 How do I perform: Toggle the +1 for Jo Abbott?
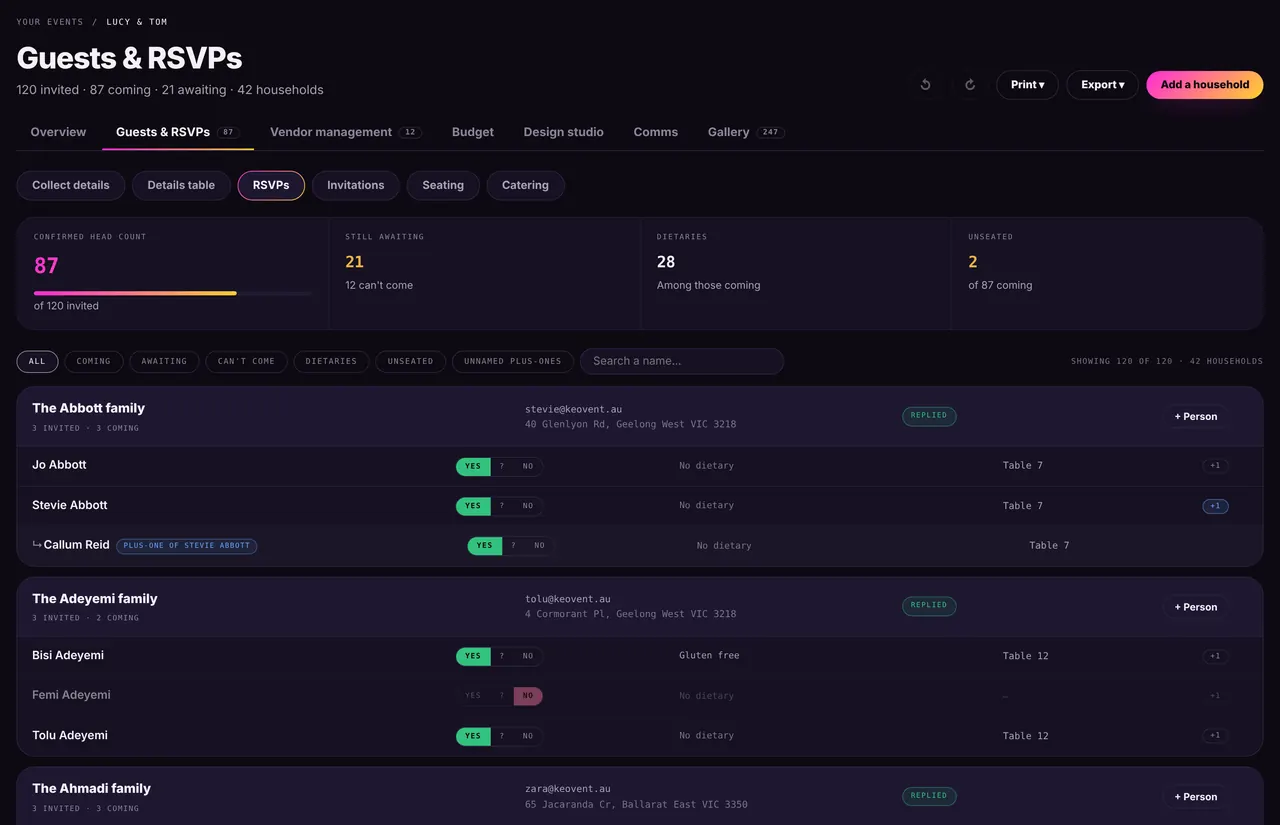[1215, 466]
